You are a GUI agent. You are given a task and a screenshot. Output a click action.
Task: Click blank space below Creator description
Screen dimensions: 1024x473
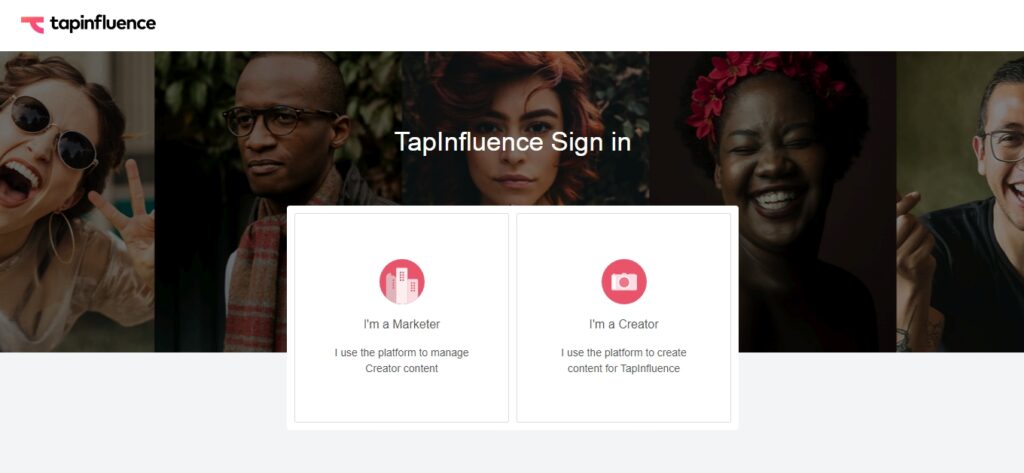(x=624, y=400)
